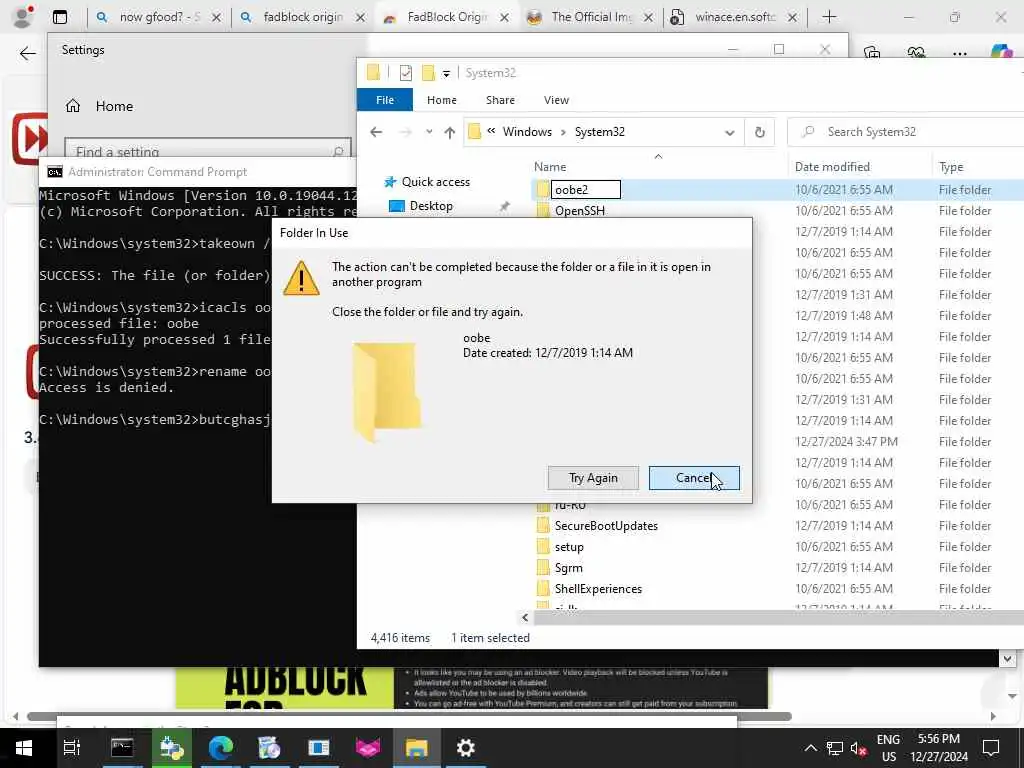
Task: Click the Back arrow in File Explorer
Action: coord(376,132)
